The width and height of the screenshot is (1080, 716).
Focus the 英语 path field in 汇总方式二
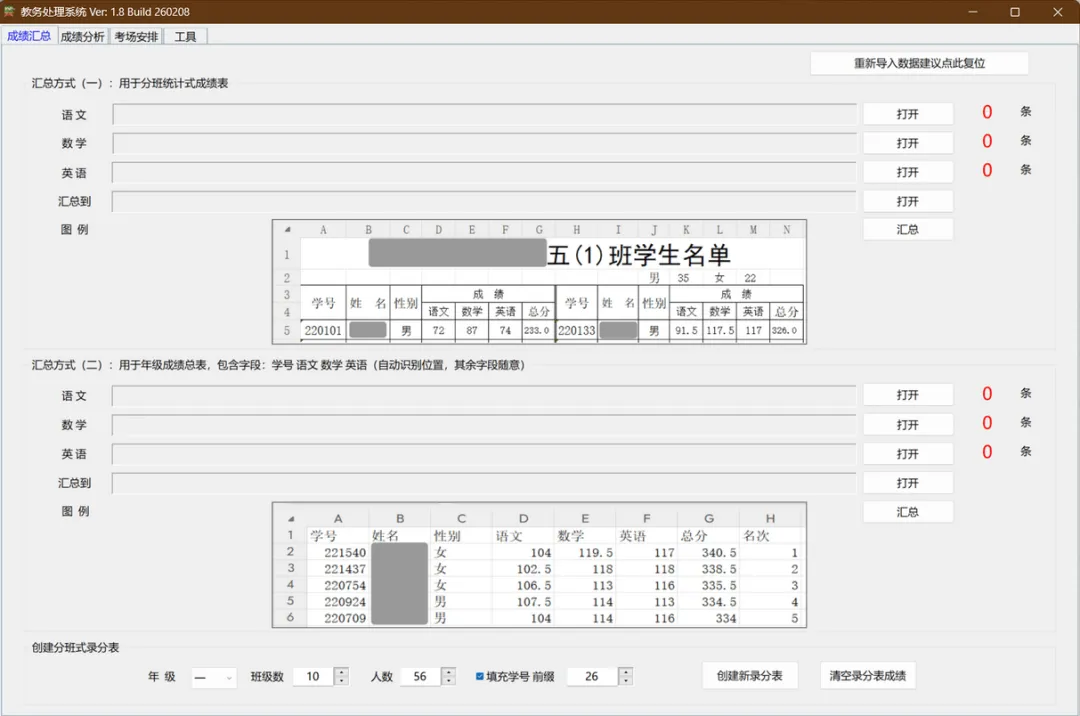pos(484,454)
